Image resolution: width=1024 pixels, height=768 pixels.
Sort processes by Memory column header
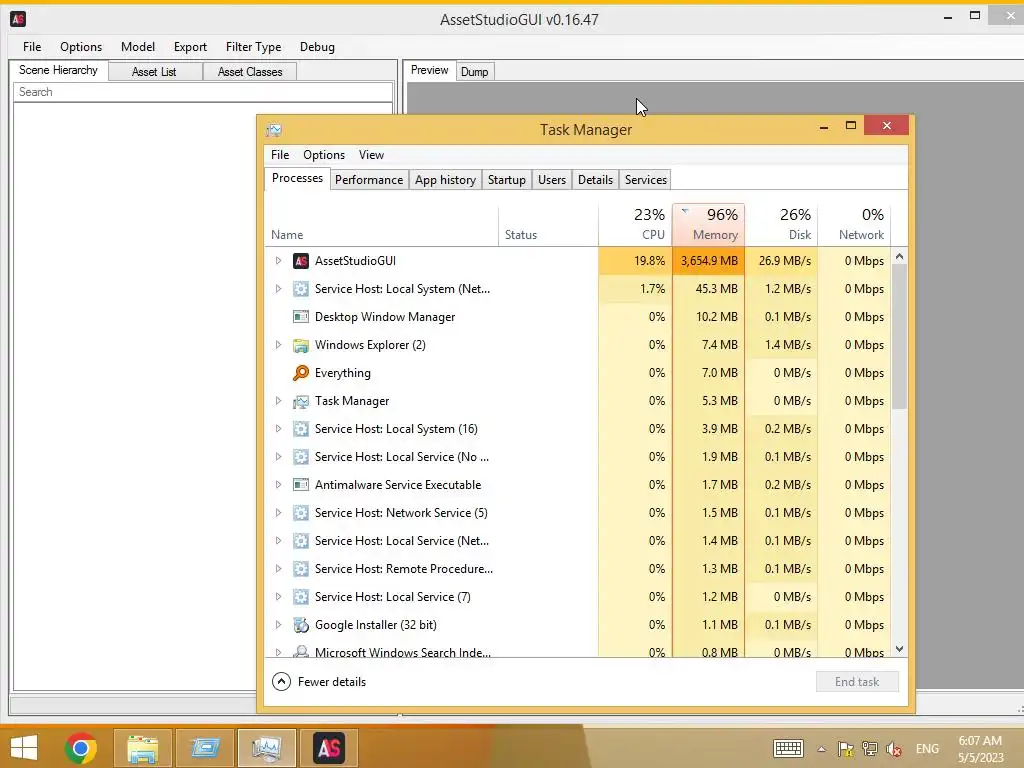(709, 224)
